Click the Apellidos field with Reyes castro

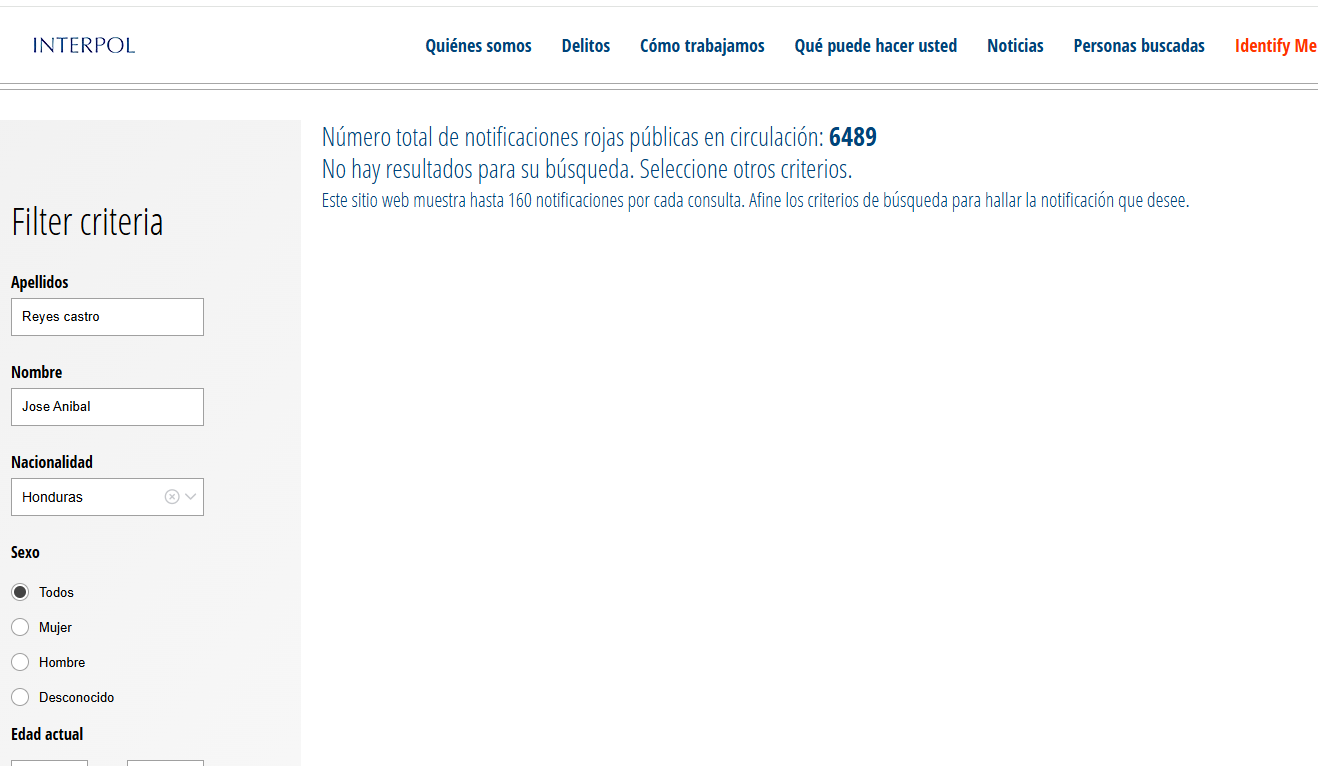pos(107,317)
